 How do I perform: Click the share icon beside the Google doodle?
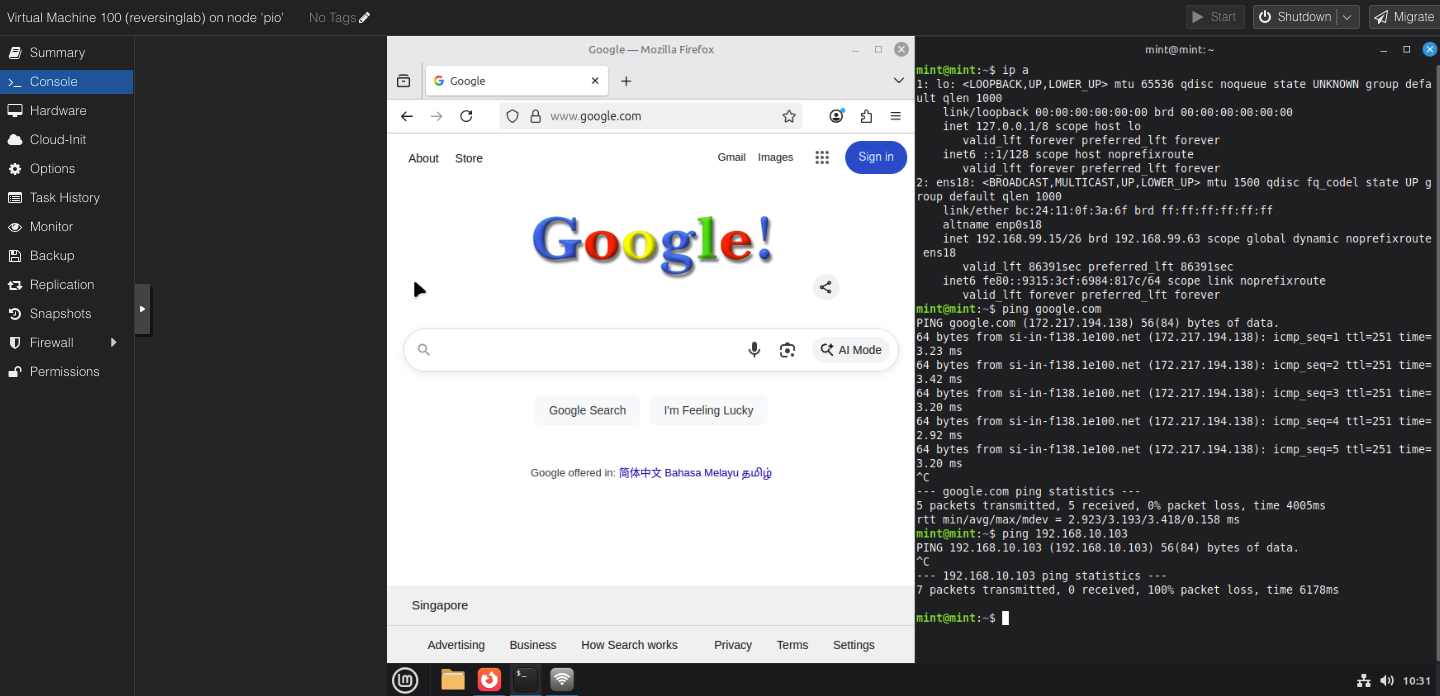click(825, 288)
